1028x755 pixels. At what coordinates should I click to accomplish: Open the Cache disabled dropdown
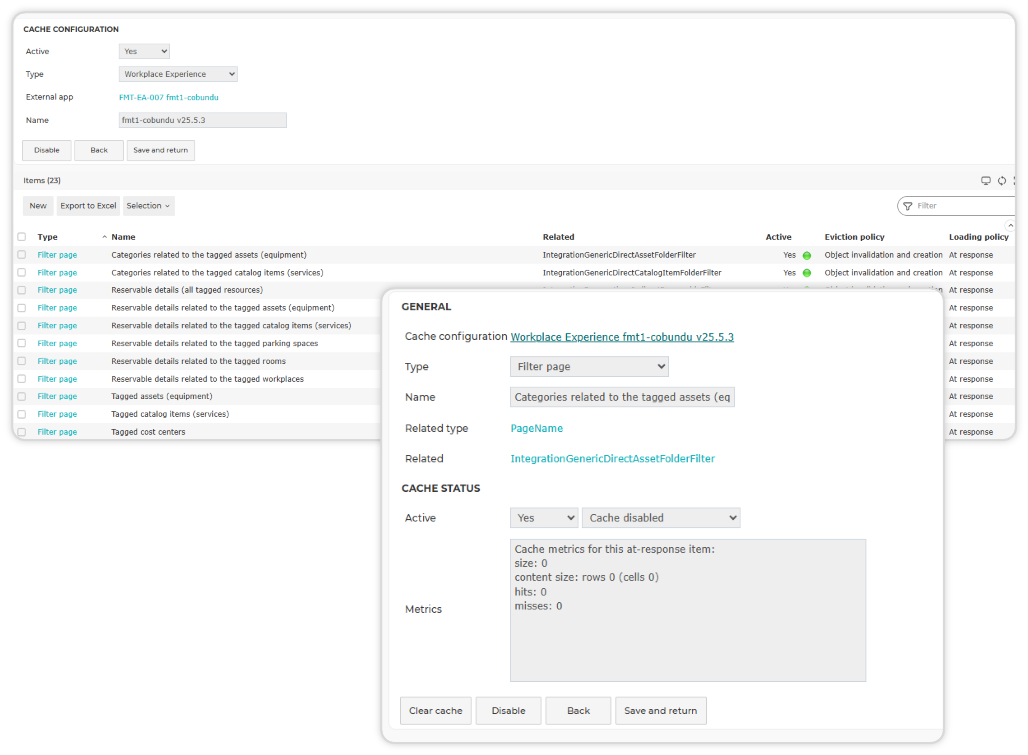pyautogui.click(x=662, y=518)
